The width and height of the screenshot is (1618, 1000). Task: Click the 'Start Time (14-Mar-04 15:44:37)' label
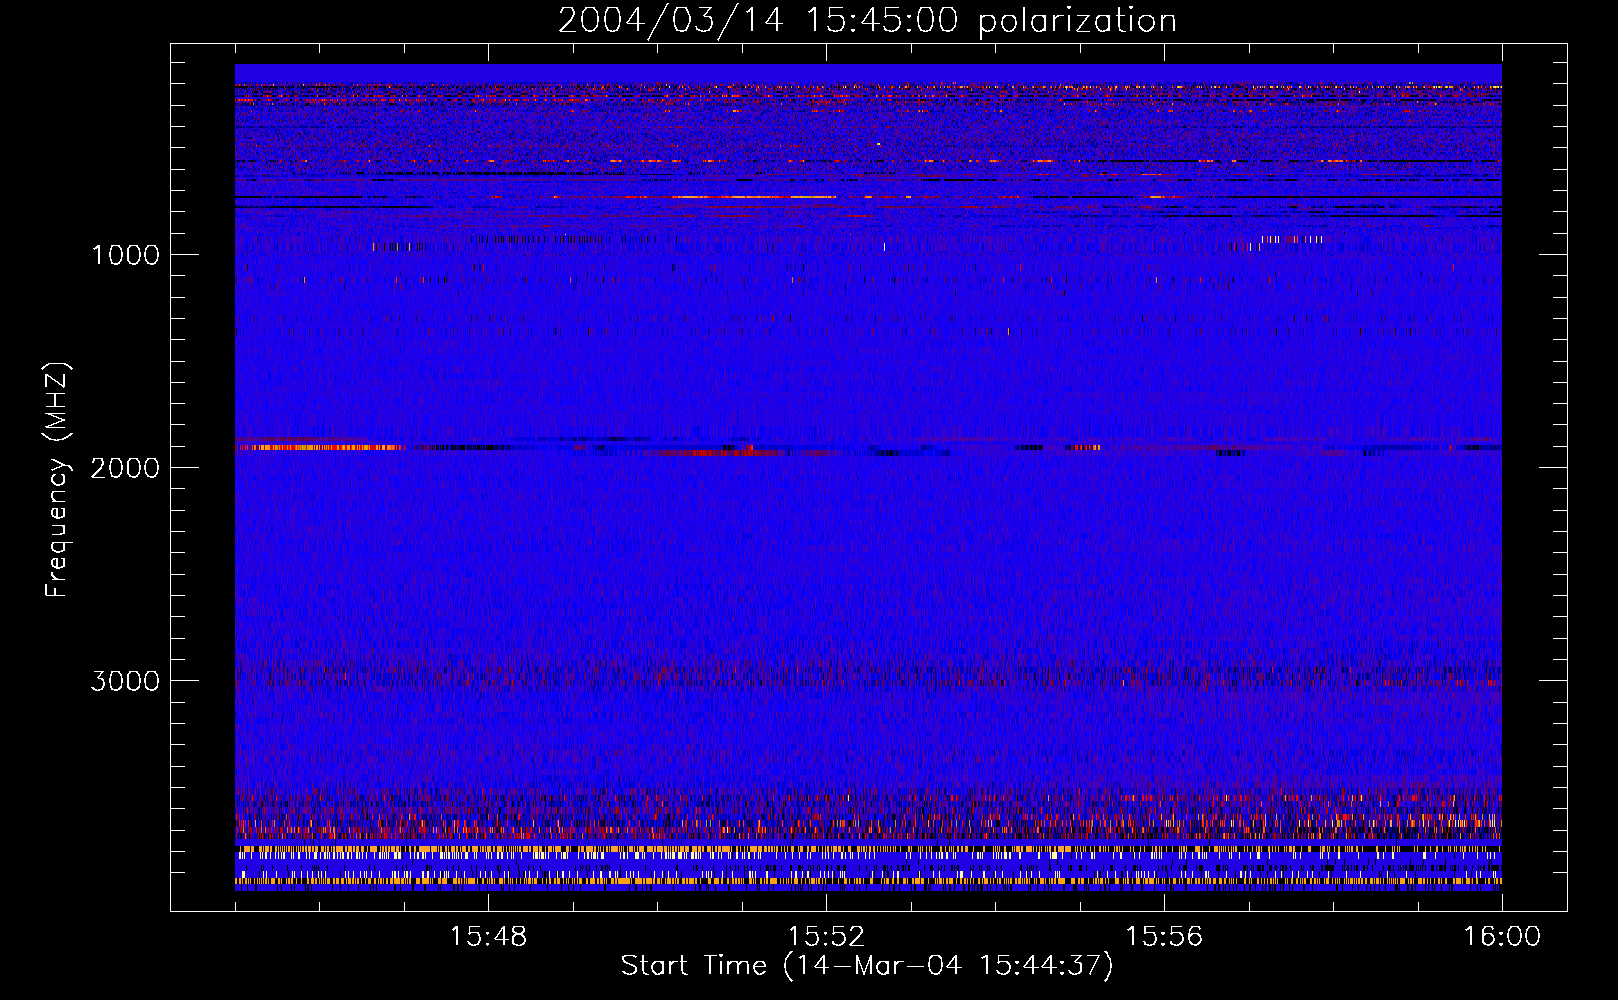point(867,966)
